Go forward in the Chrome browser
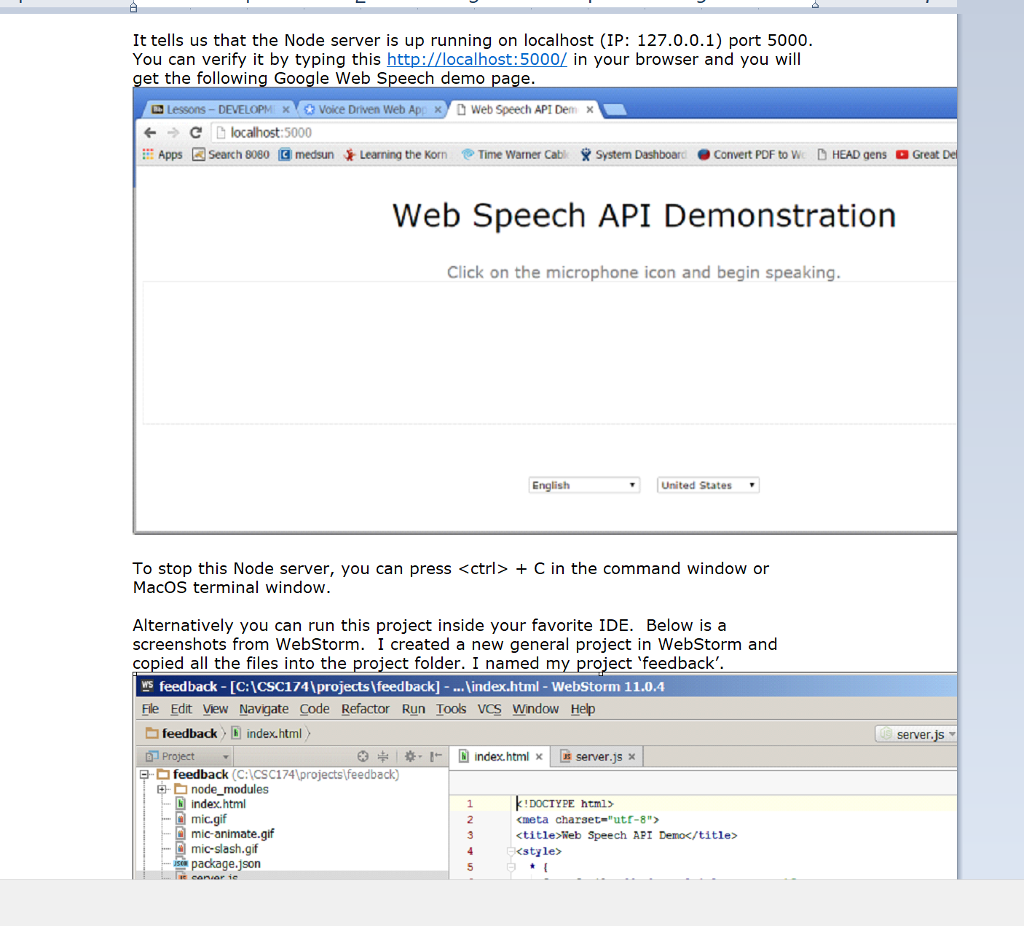The width and height of the screenshot is (1024, 926). click(x=173, y=133)
